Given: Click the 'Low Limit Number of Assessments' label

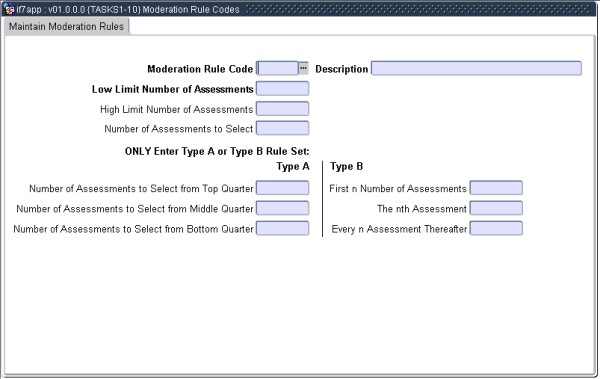Looking at the screenshot, I should (x=173, y=89).
